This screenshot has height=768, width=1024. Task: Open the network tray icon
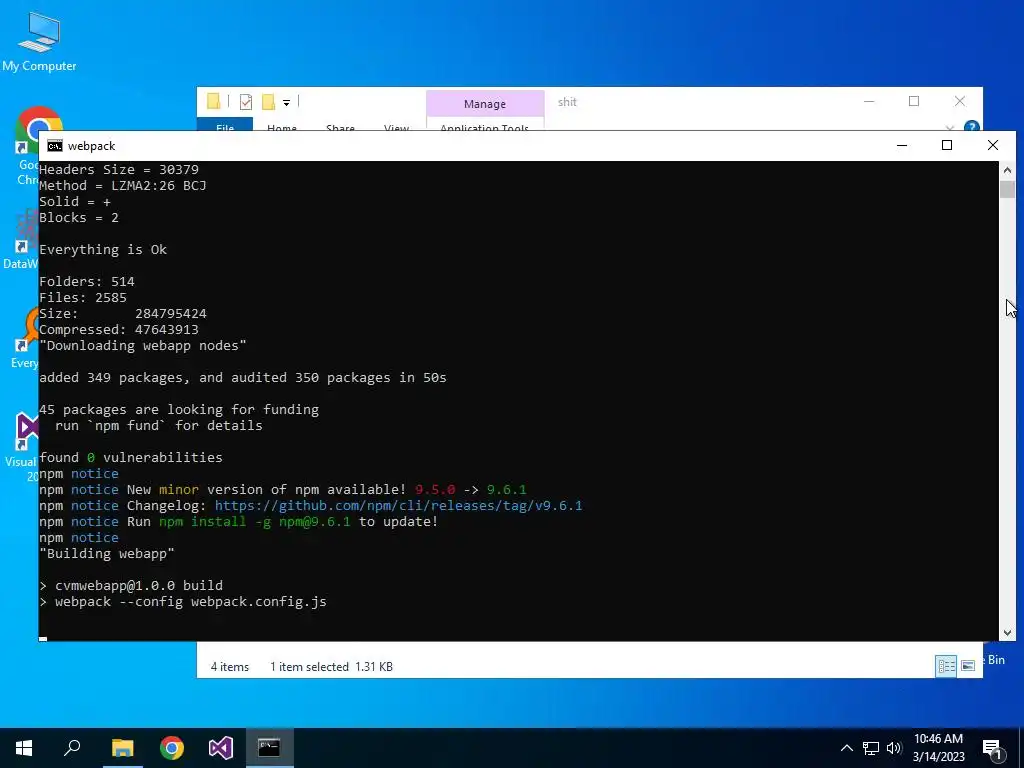tap(870, 748)
